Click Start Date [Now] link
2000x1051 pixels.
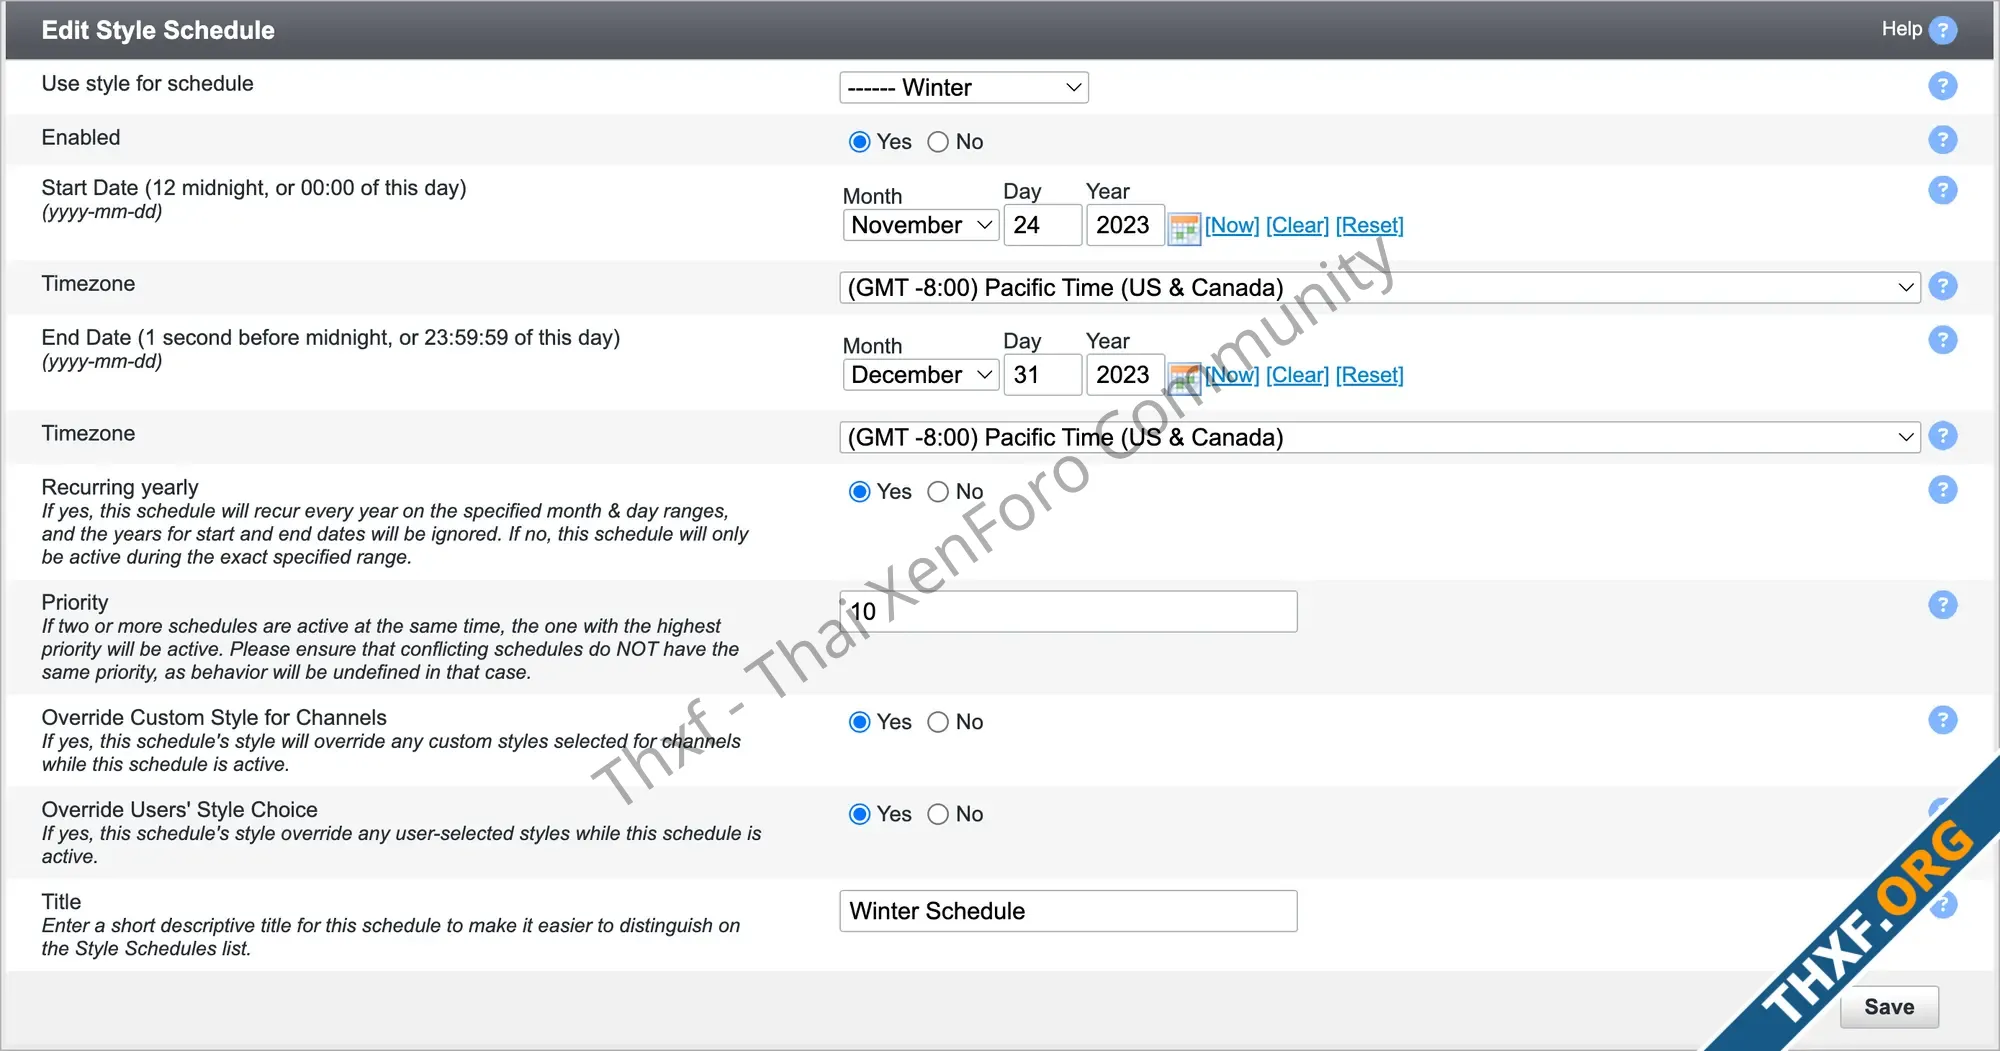(x=1232, y=225)
